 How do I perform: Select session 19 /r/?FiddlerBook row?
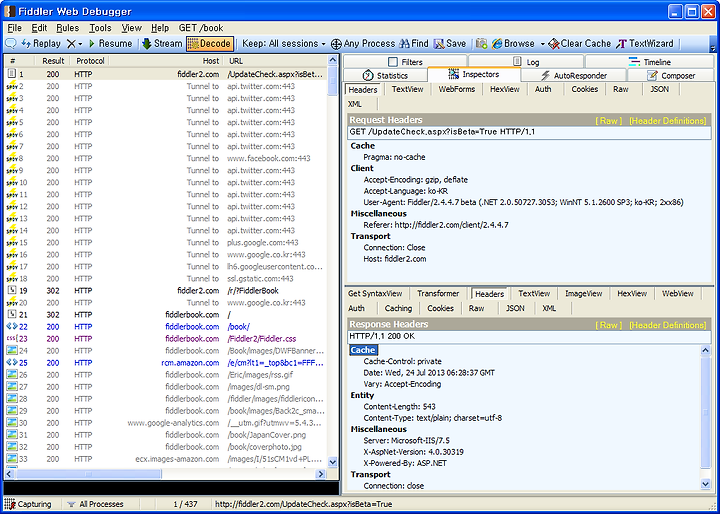tap(166, 290)
